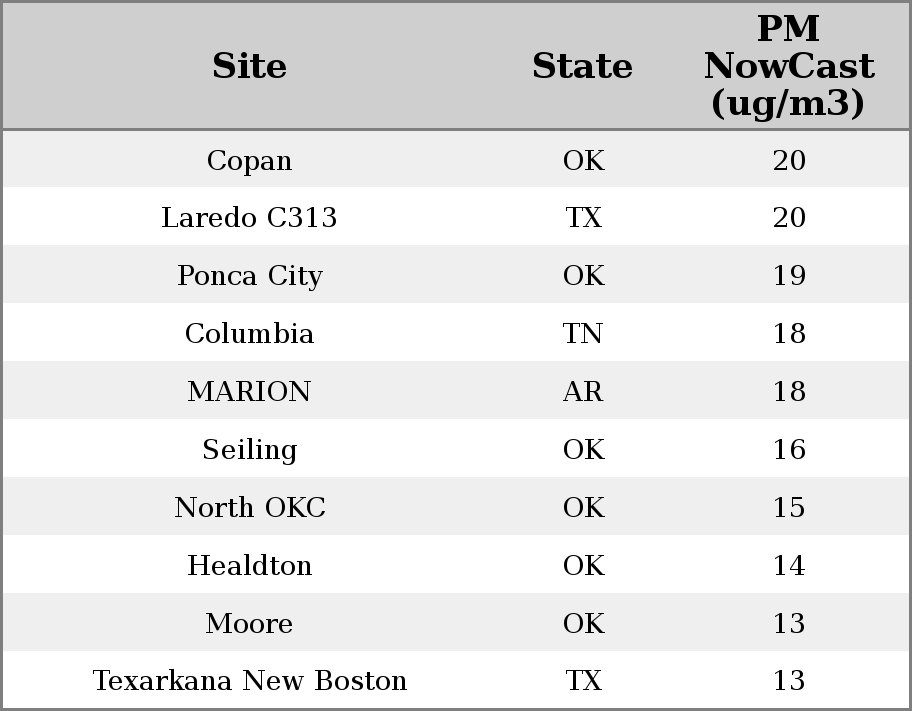The height and width of the screenshot is (711, 912).
Task: Click the Moore site name
Action: 249,624
